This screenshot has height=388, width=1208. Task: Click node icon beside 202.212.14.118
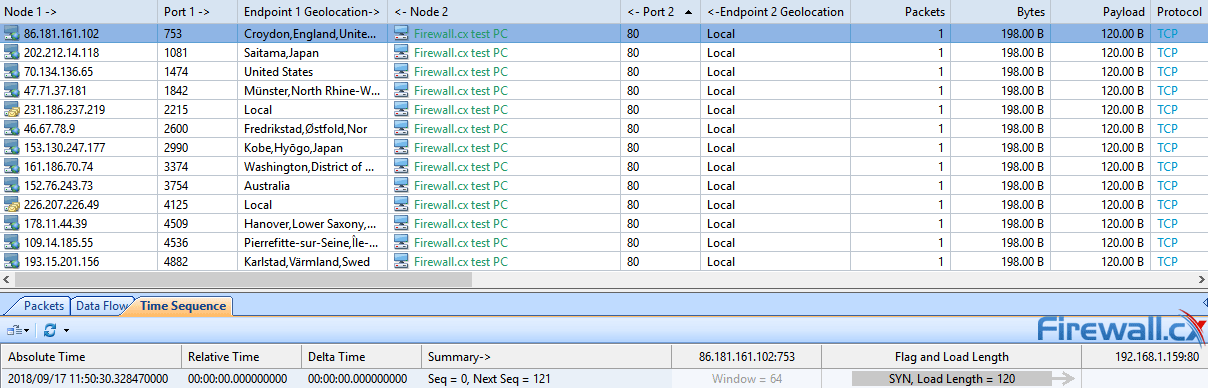pos(12,53)
